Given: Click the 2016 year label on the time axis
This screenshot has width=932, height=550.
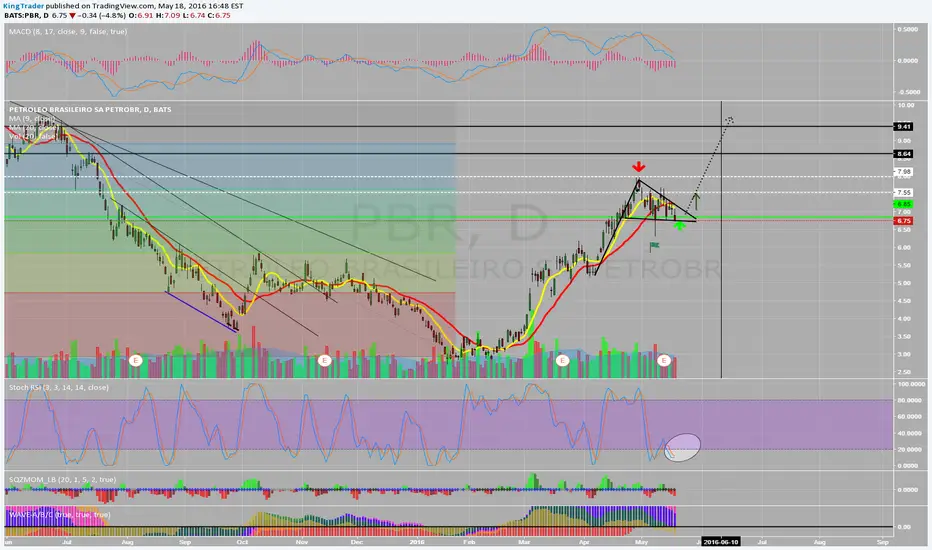Looking at the screenshot, I should 417,542.
